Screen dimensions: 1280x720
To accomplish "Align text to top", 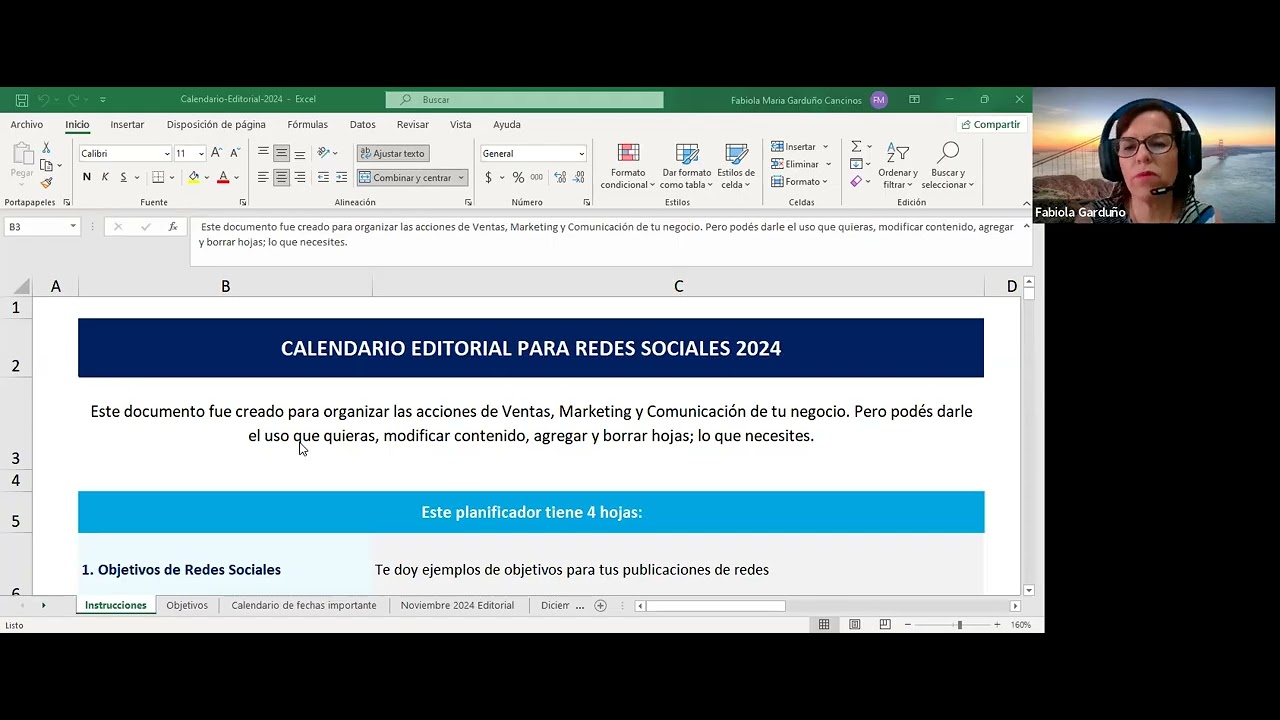I will pyautogui.click(x=263, y=153).
